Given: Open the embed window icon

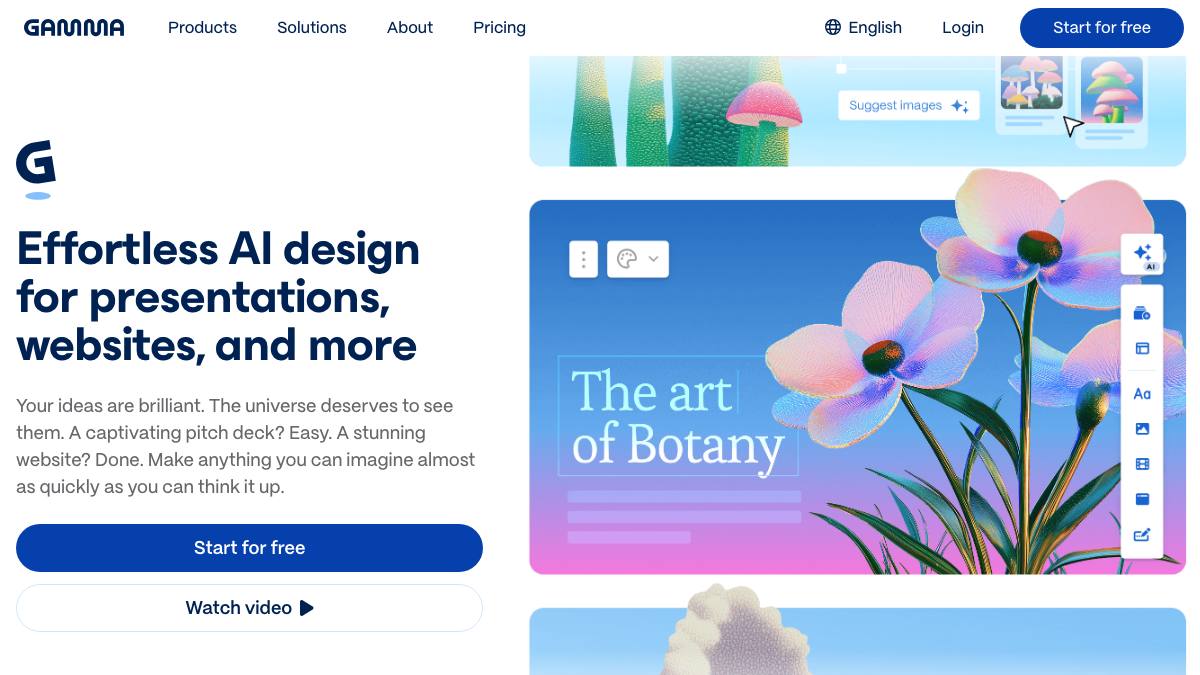Looking at the screenshot, I should [1142, 499].
